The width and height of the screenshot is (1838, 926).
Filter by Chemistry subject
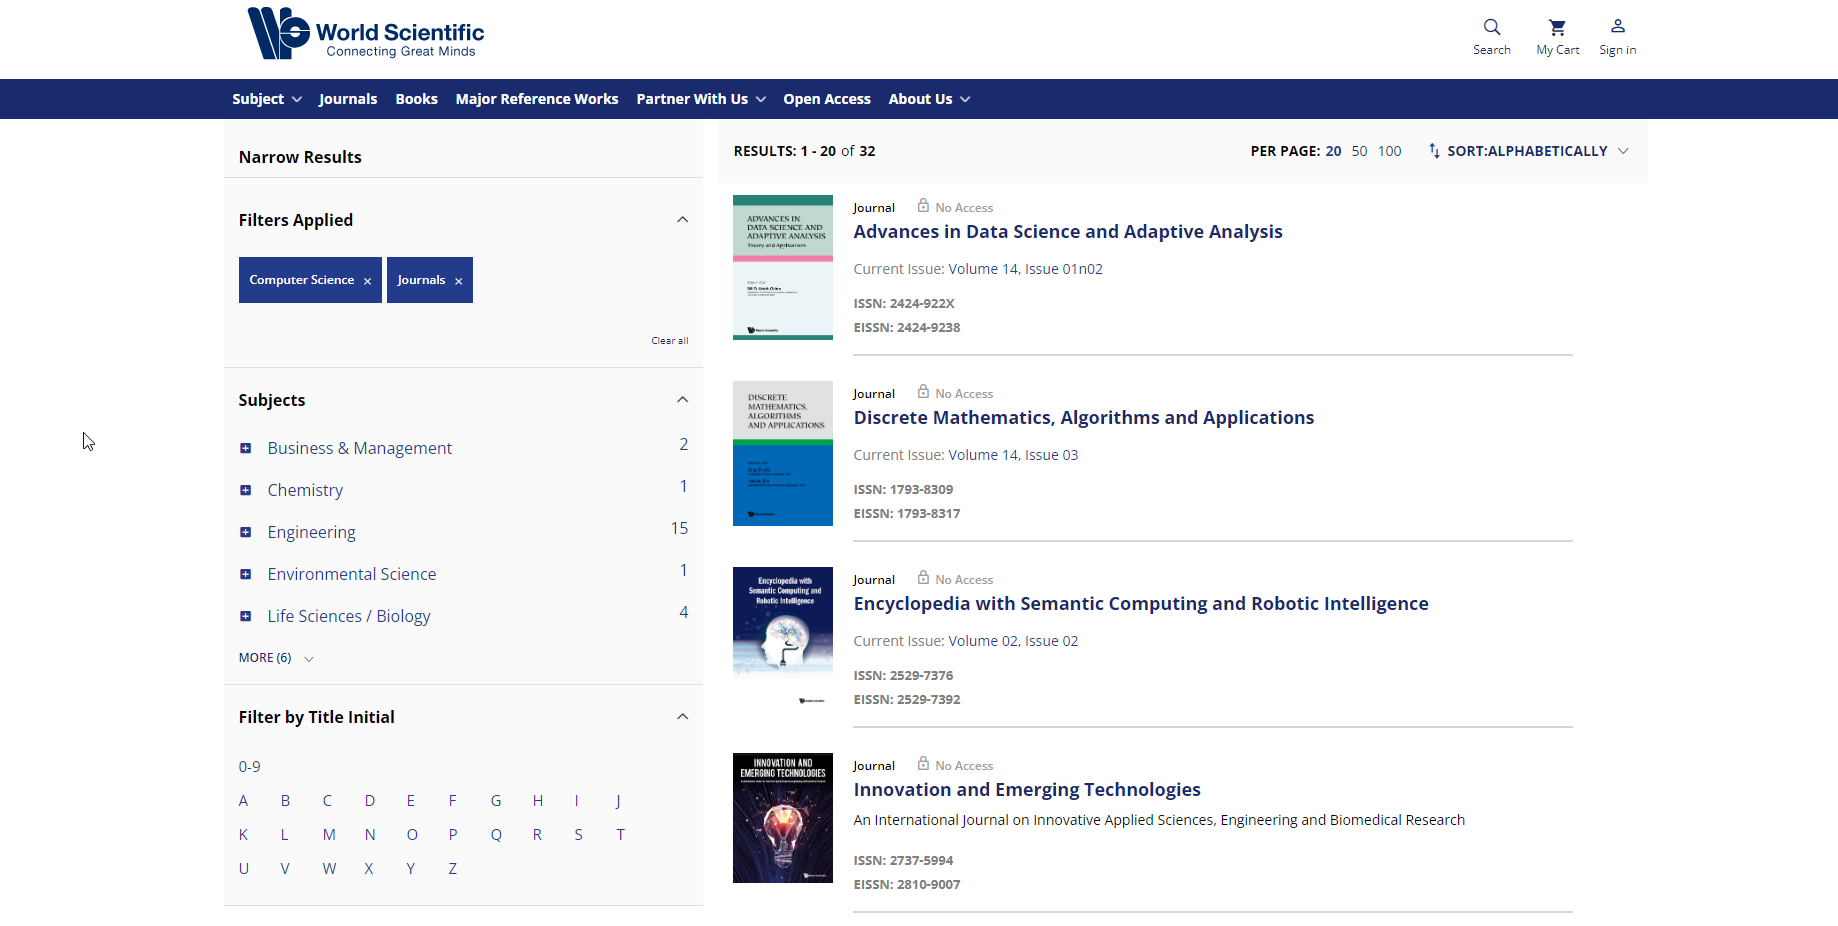(x=305, y=490)
